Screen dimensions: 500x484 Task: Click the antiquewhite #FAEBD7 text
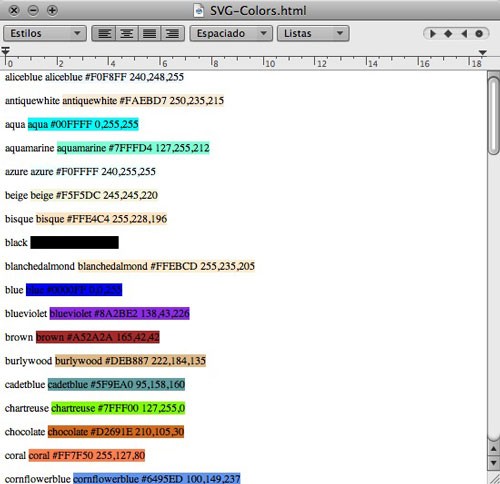pos(143,101)
